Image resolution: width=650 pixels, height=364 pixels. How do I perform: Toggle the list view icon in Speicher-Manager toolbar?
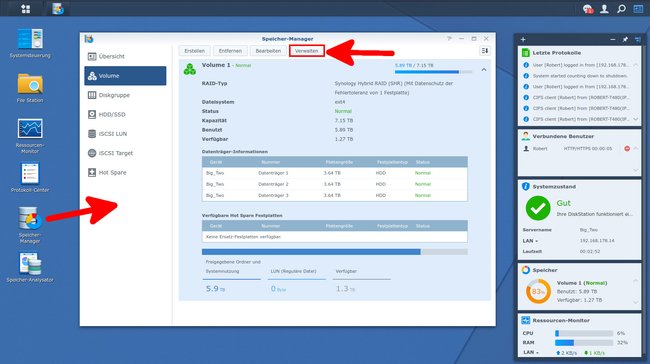tap(485, 51)
